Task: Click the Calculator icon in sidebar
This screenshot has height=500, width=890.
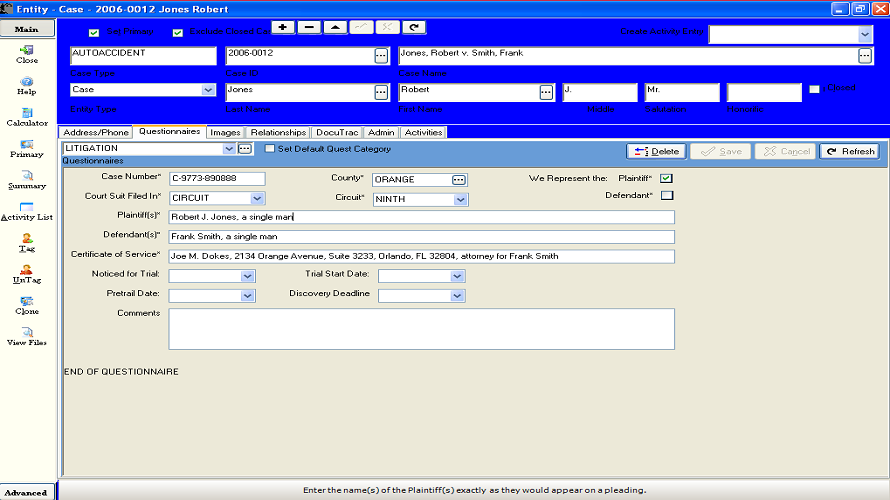Action: (x=27, y=115)
